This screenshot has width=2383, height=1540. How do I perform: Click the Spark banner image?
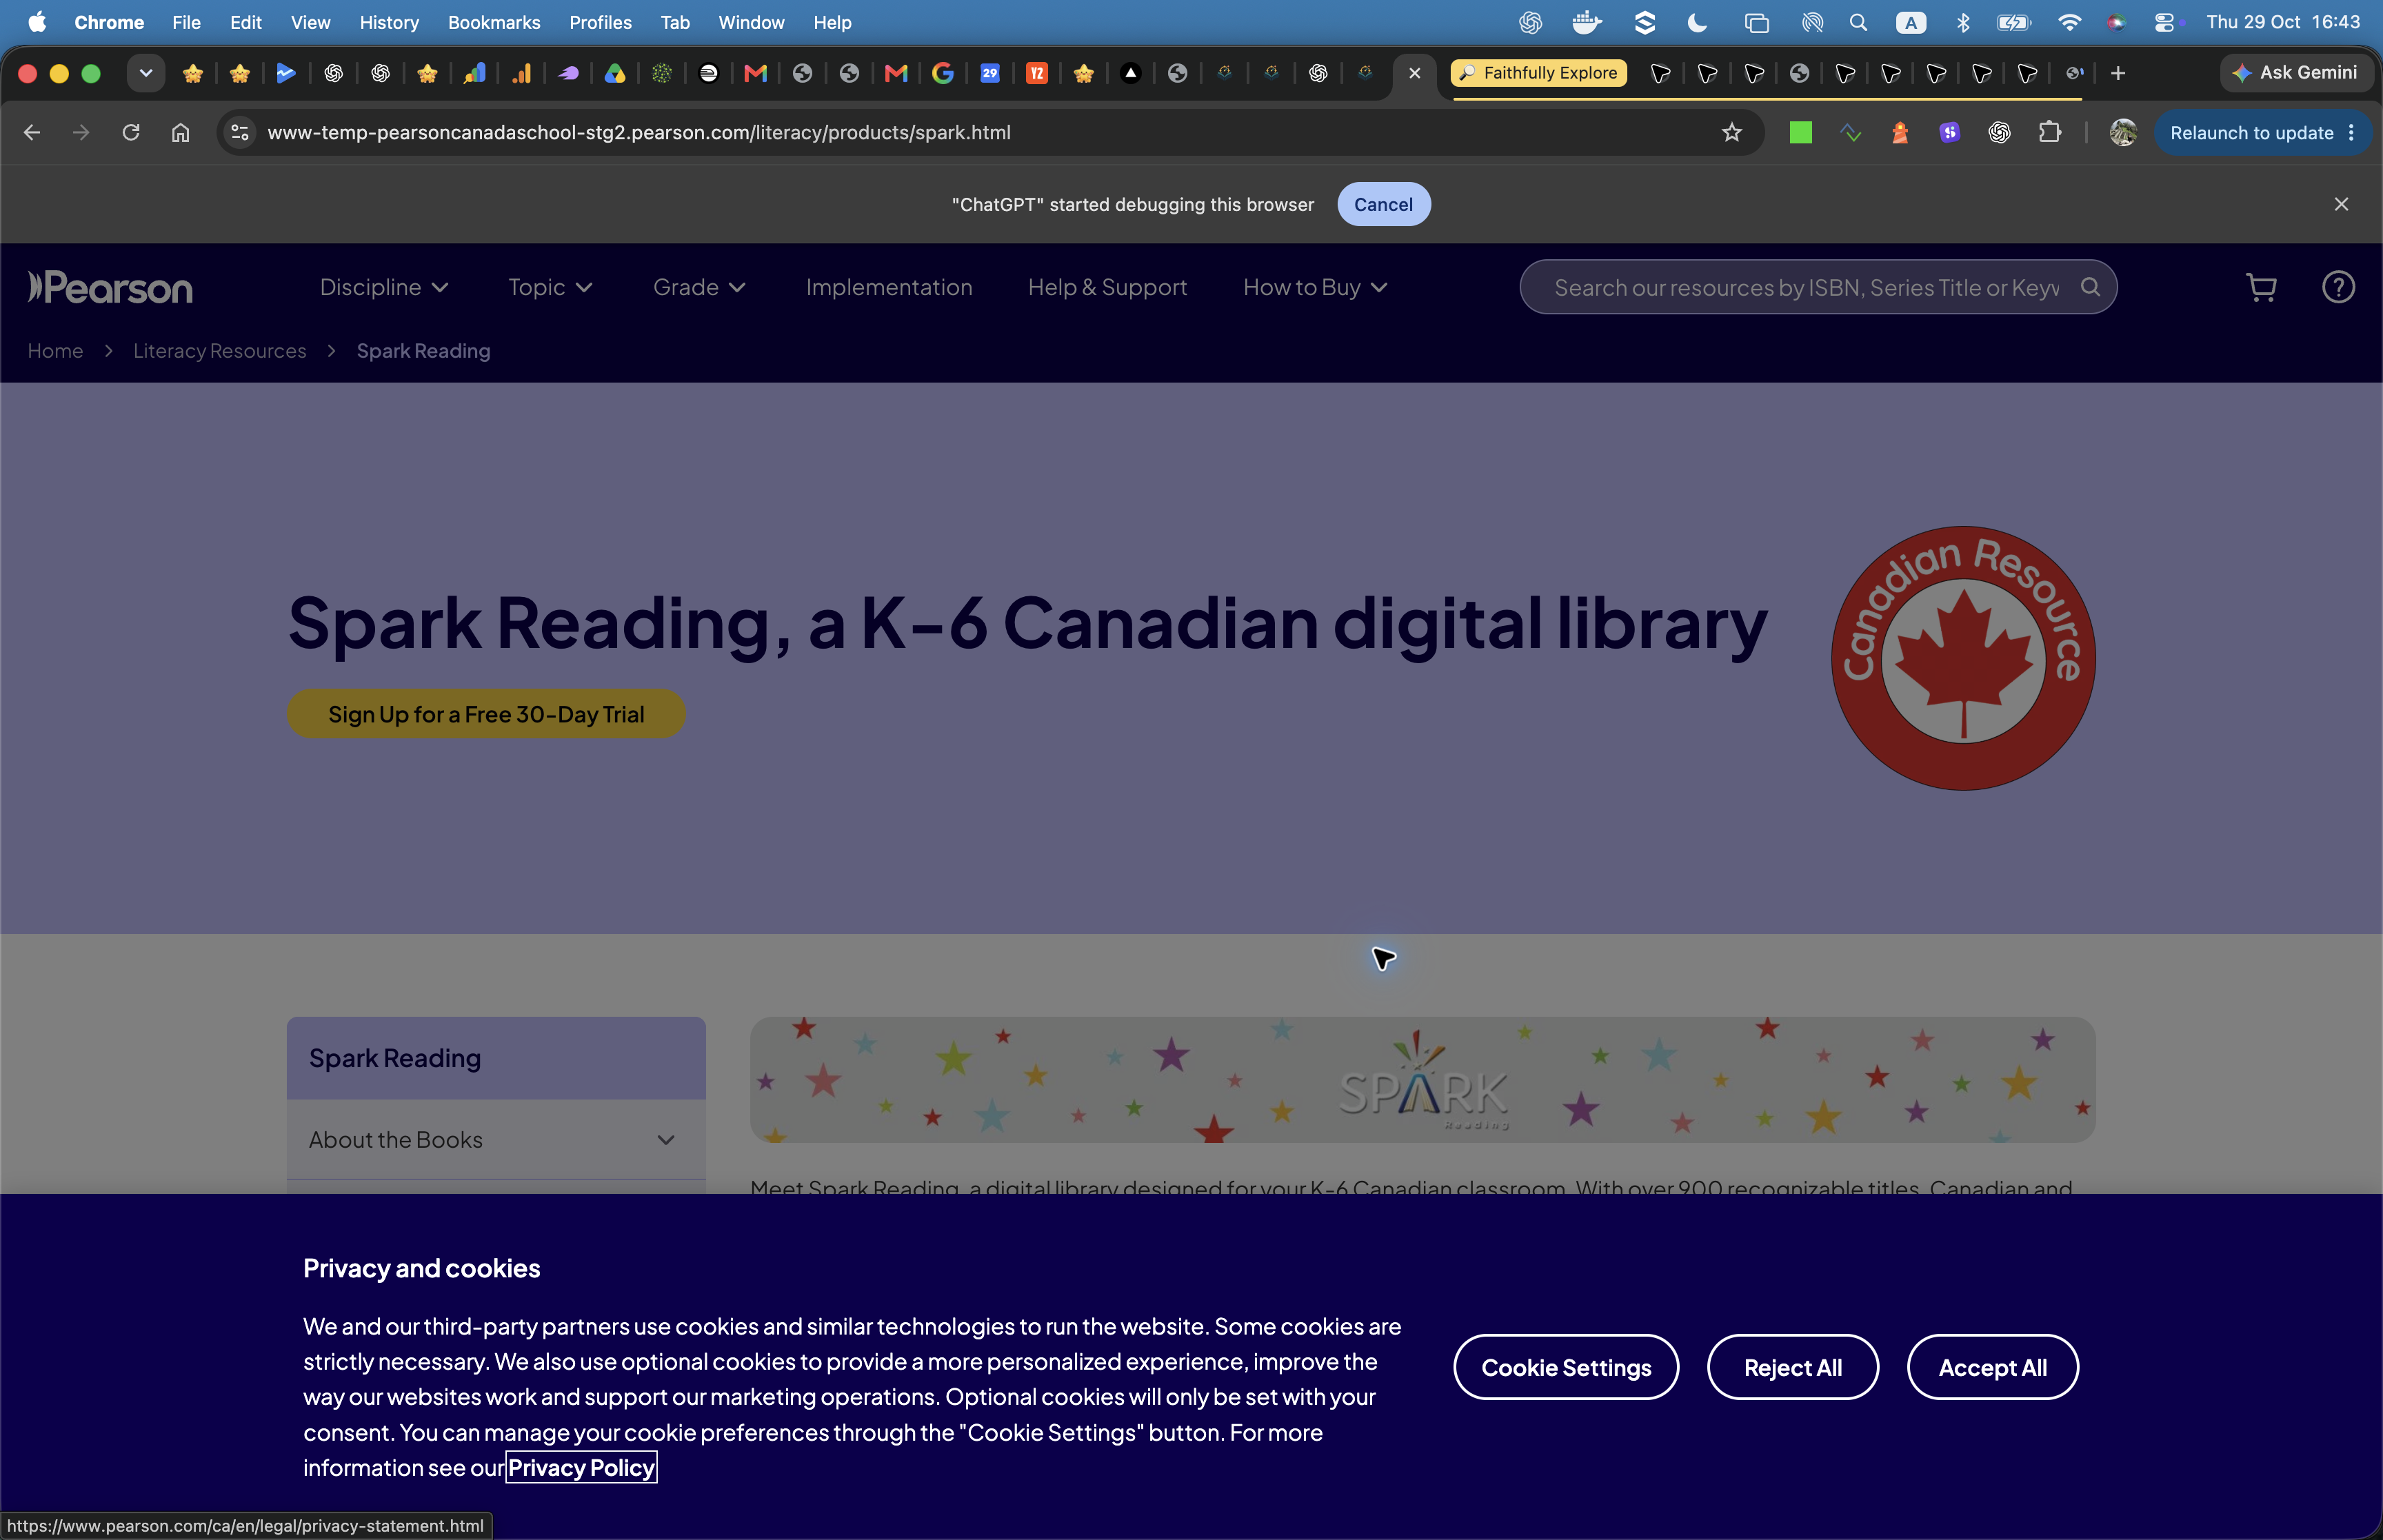[1422, 1080]
